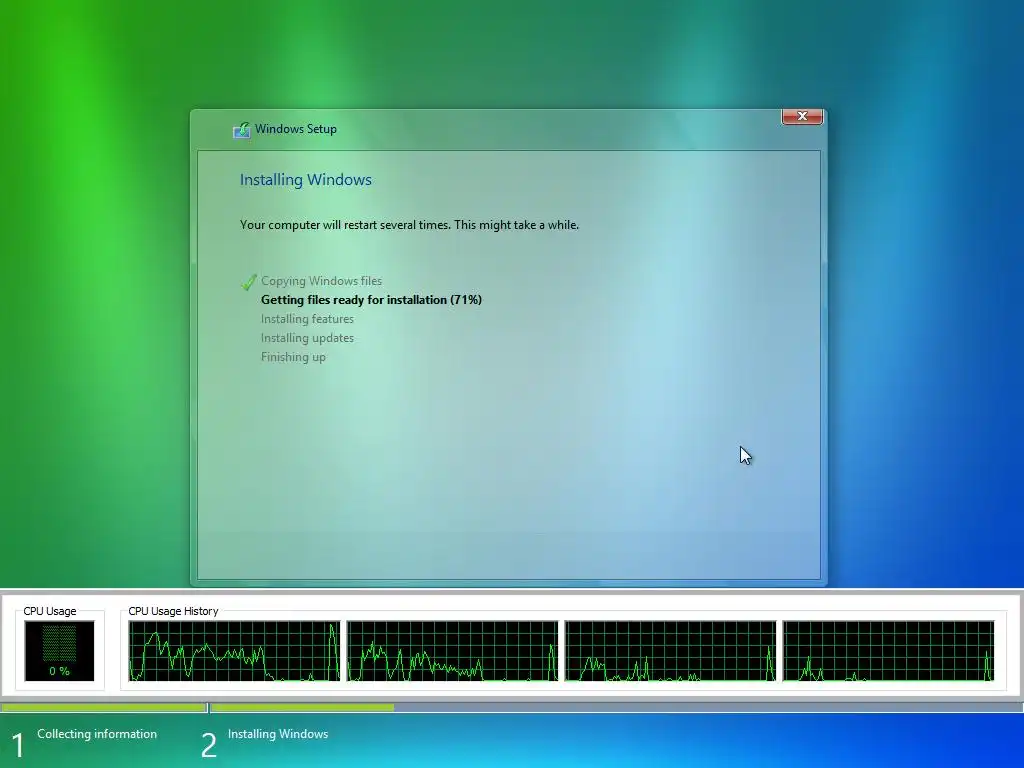Click the Windows Setup title bar icon
1024x768 pixels.
pyautogui.click(x=242, y=129)
